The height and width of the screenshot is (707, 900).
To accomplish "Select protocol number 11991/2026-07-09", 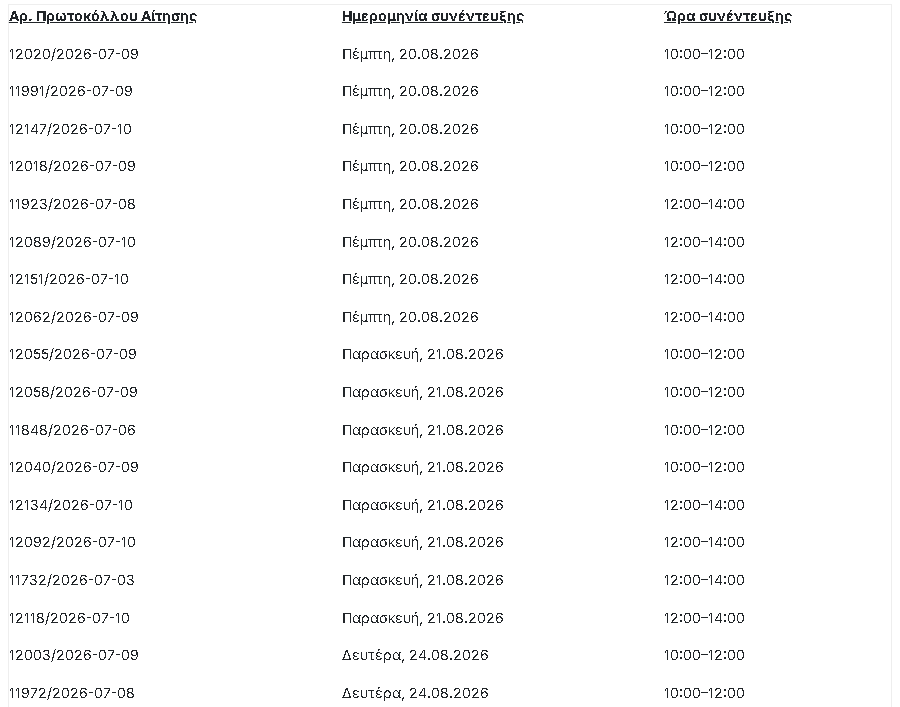I will pyautogui.click(x=71, y=91).
